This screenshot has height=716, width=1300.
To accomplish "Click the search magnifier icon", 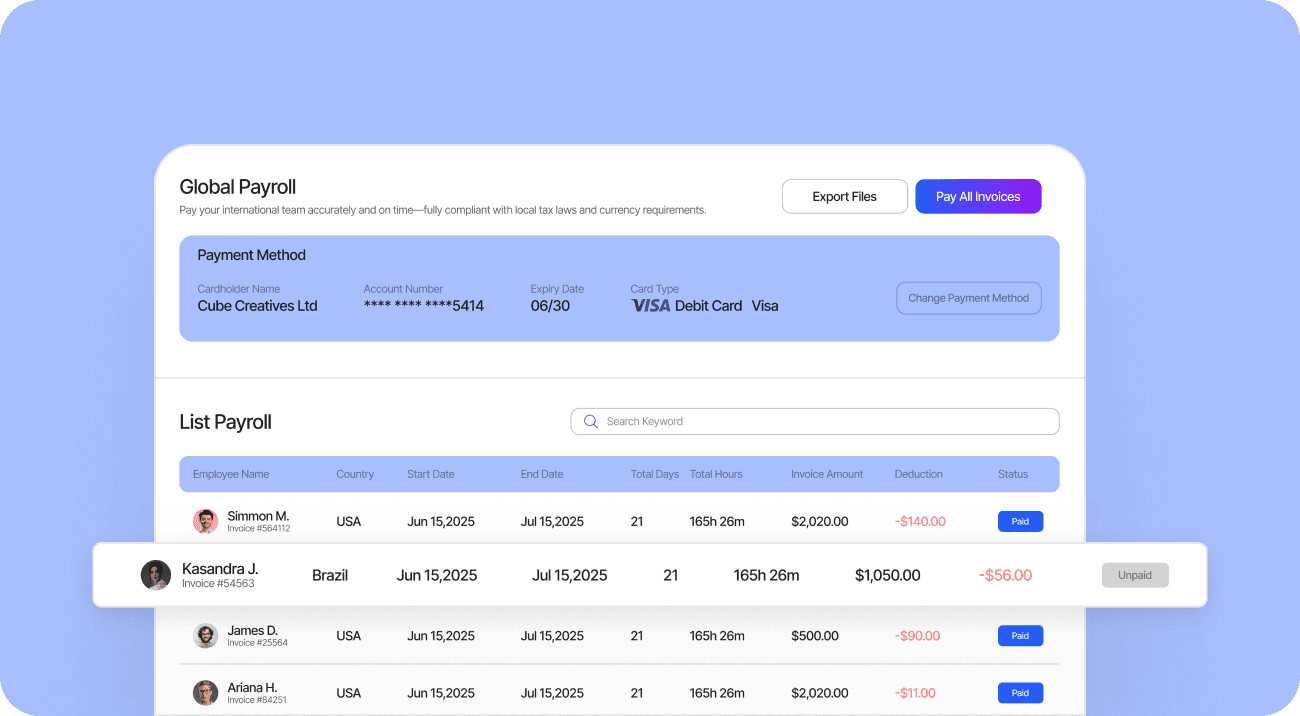I will pos(590,422).
